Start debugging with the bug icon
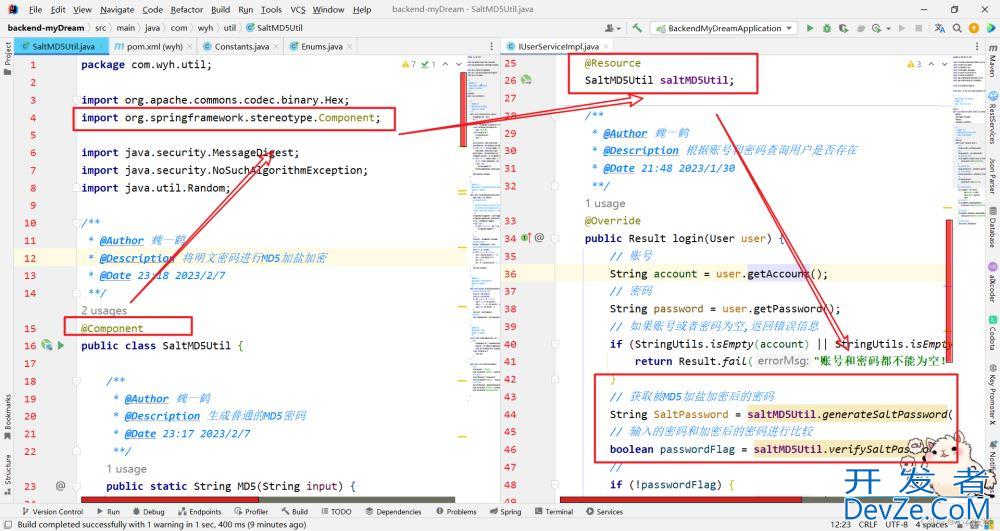The image size is (1000, 531). 827,28
